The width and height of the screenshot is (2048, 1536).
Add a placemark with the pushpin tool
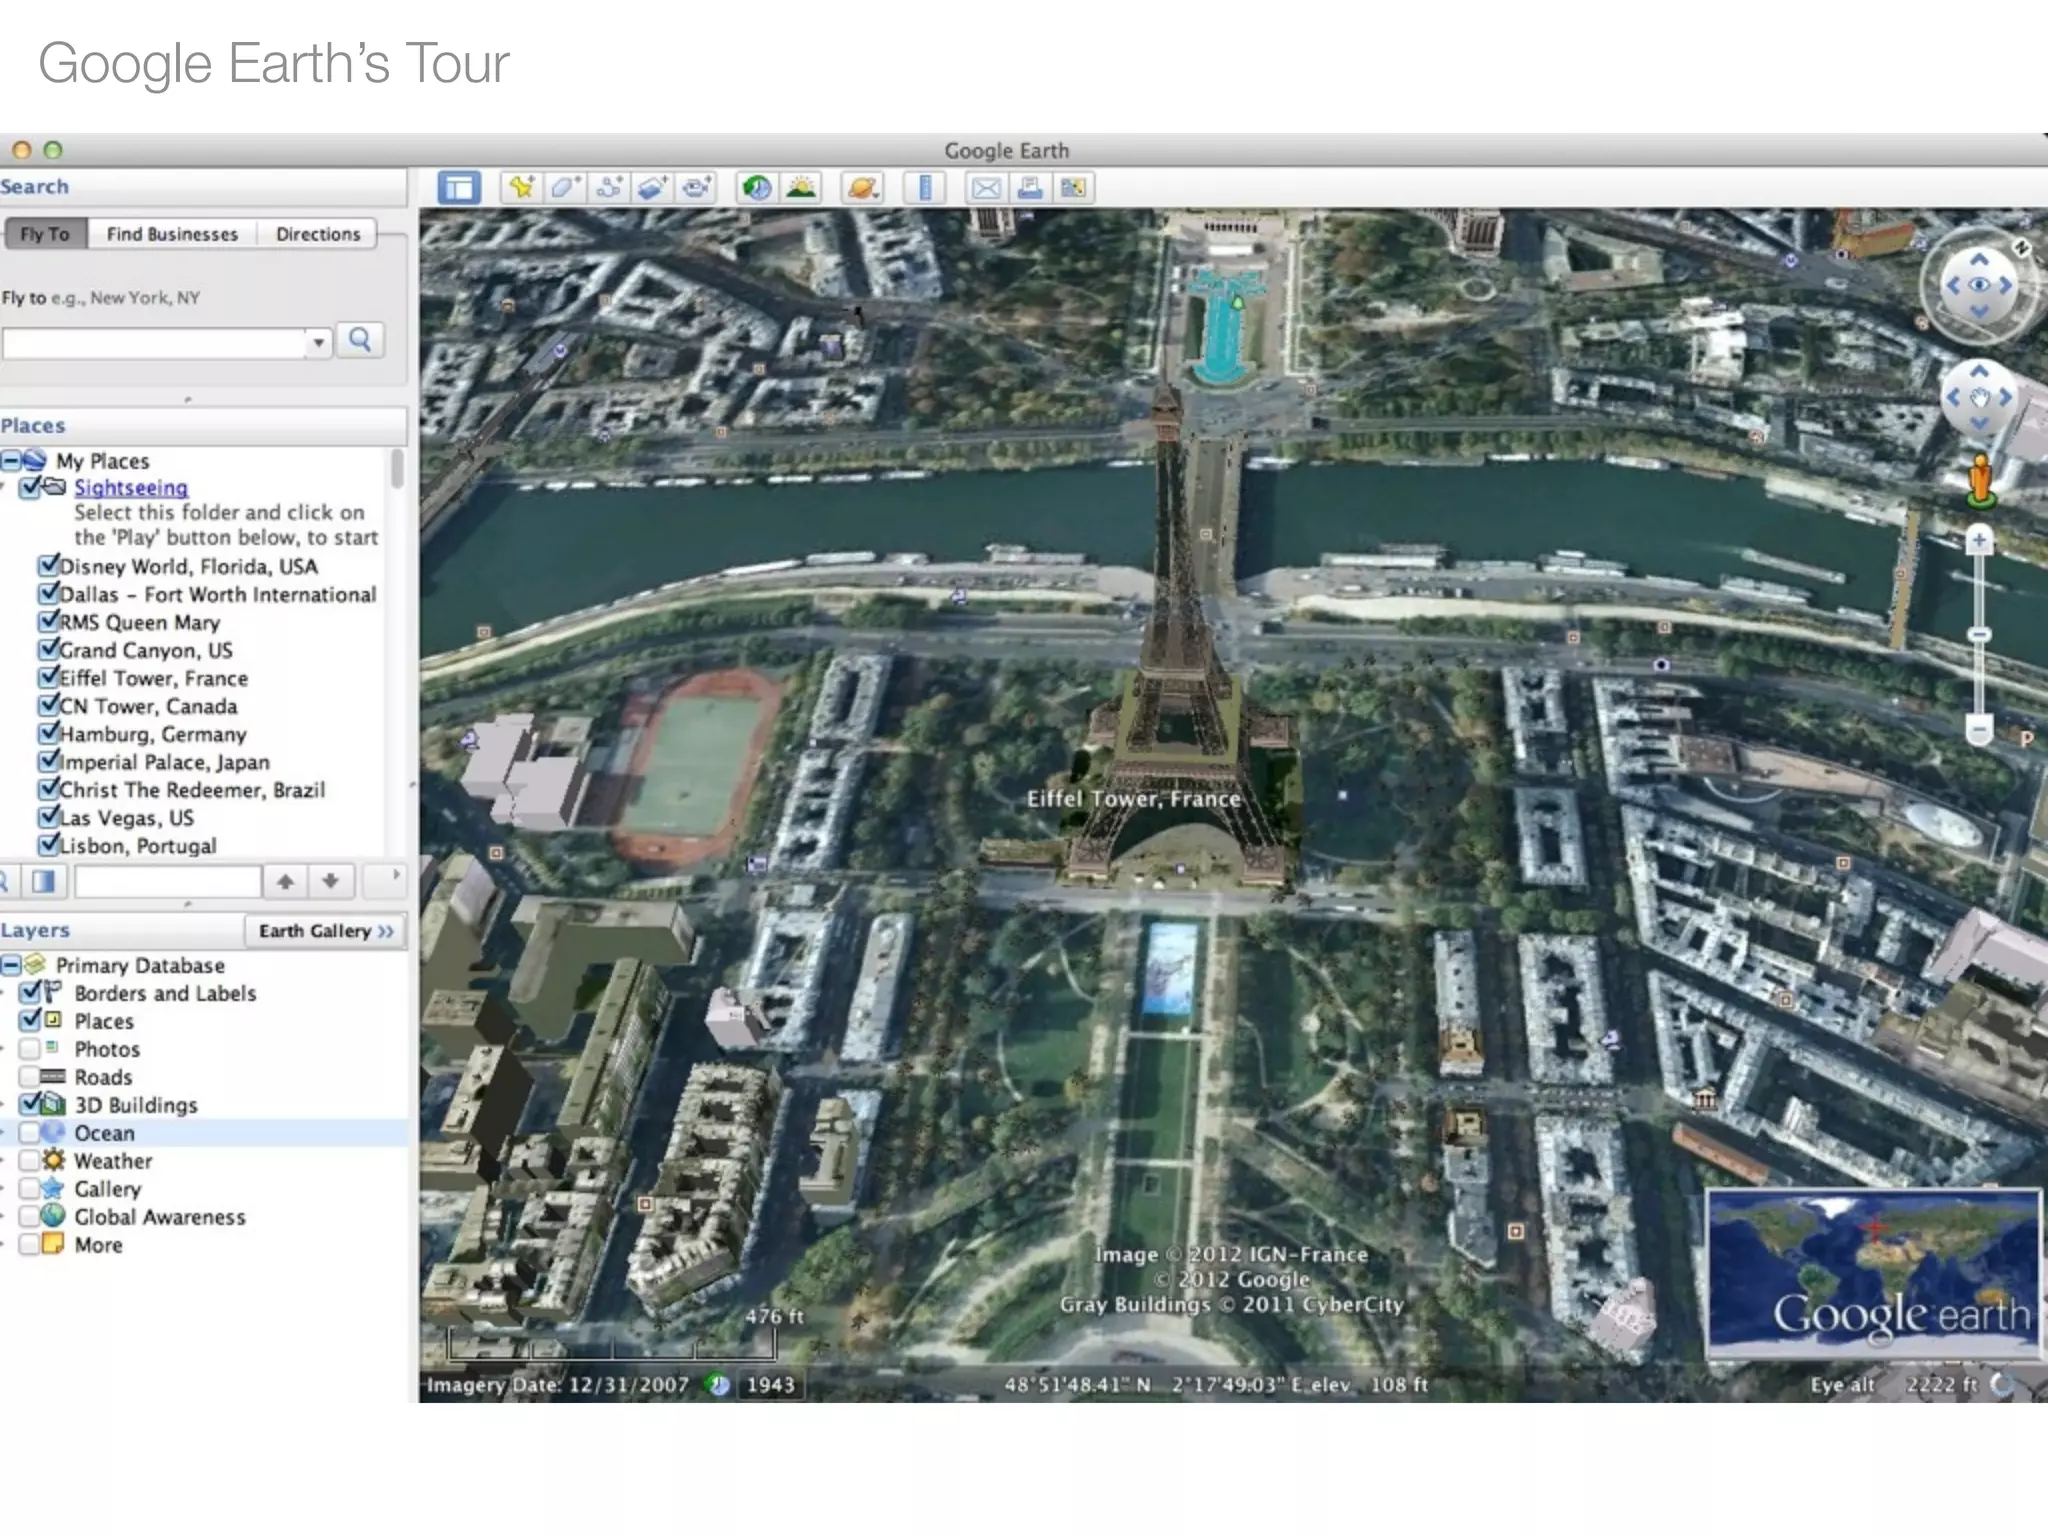521,187
